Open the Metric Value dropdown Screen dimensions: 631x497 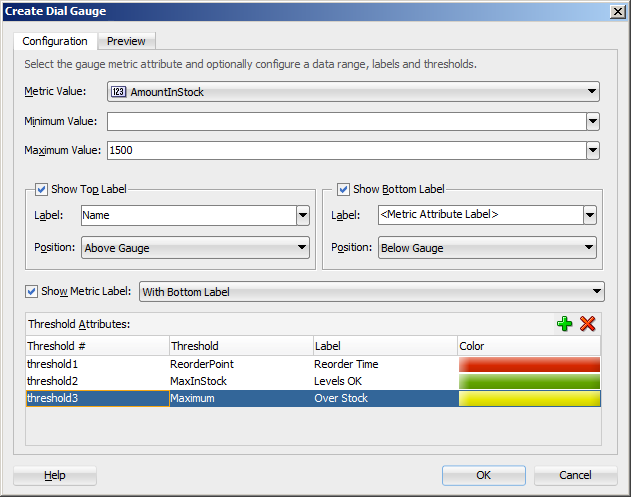[x=353, y=92]
